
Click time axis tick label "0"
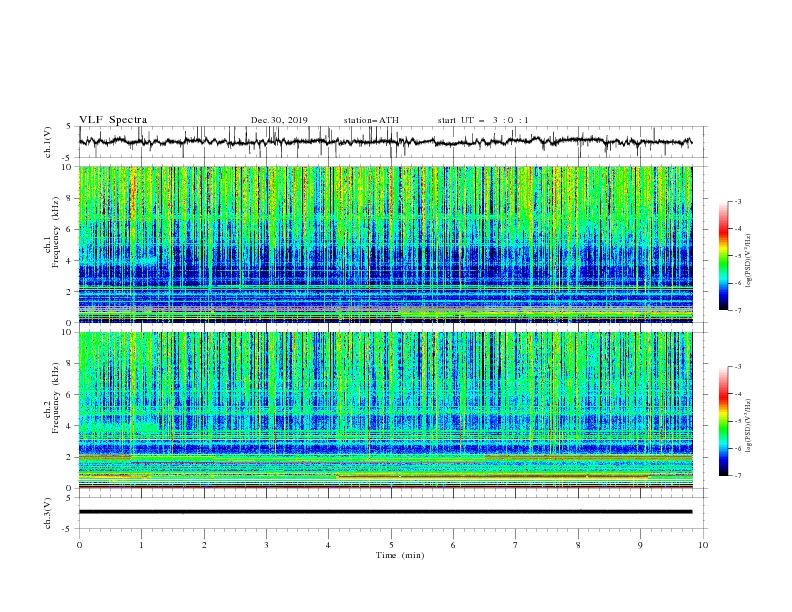click(x=79, y=545)
